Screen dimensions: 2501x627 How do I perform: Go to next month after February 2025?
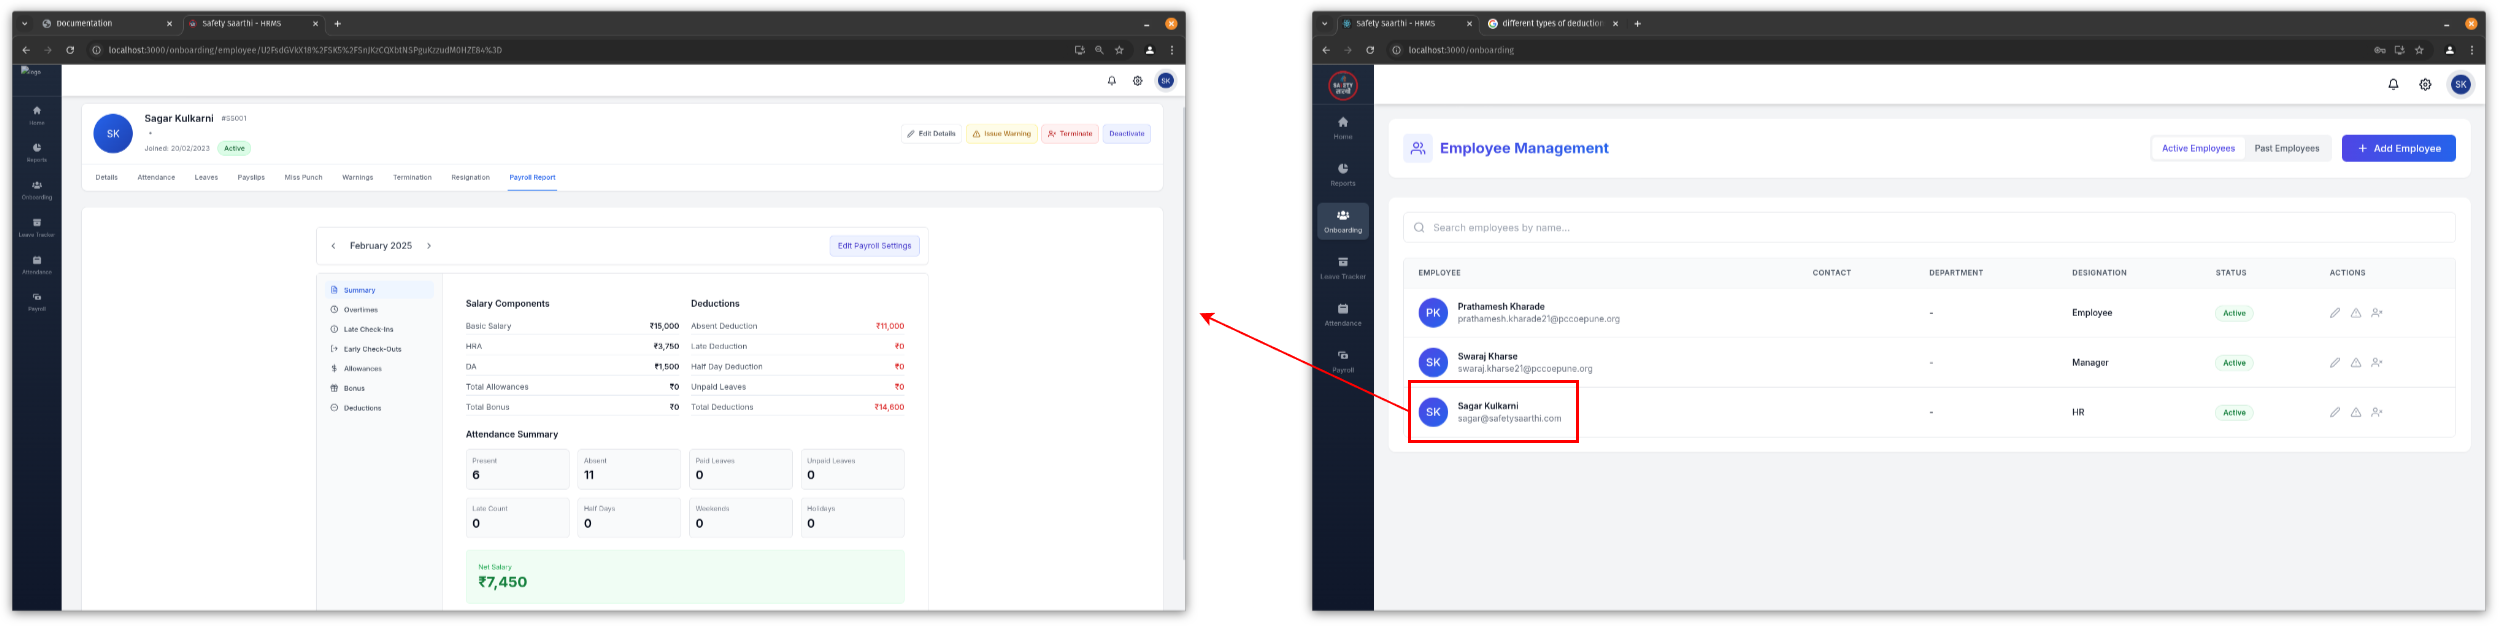429,246
